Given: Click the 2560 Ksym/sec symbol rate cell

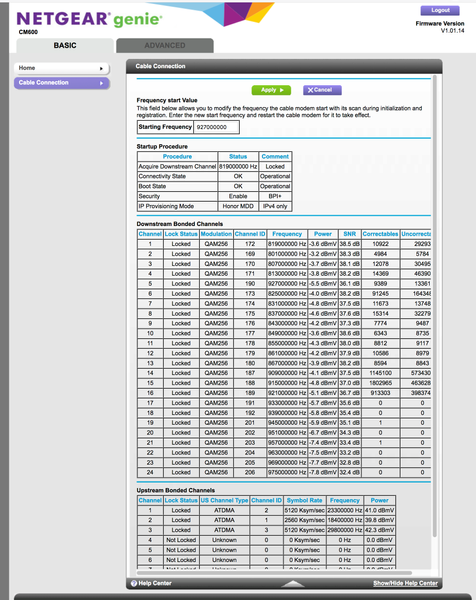Looking at the screenshot, I should pyautogui.click(x=305, y=520).
